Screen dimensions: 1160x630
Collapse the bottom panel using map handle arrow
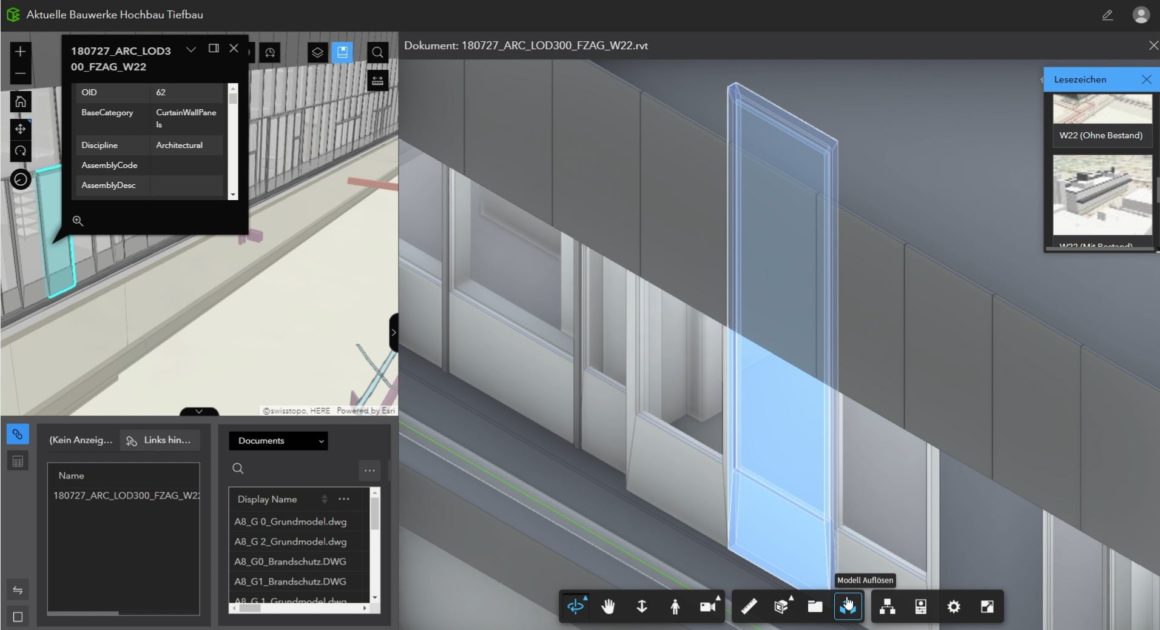tap(199, 411)
